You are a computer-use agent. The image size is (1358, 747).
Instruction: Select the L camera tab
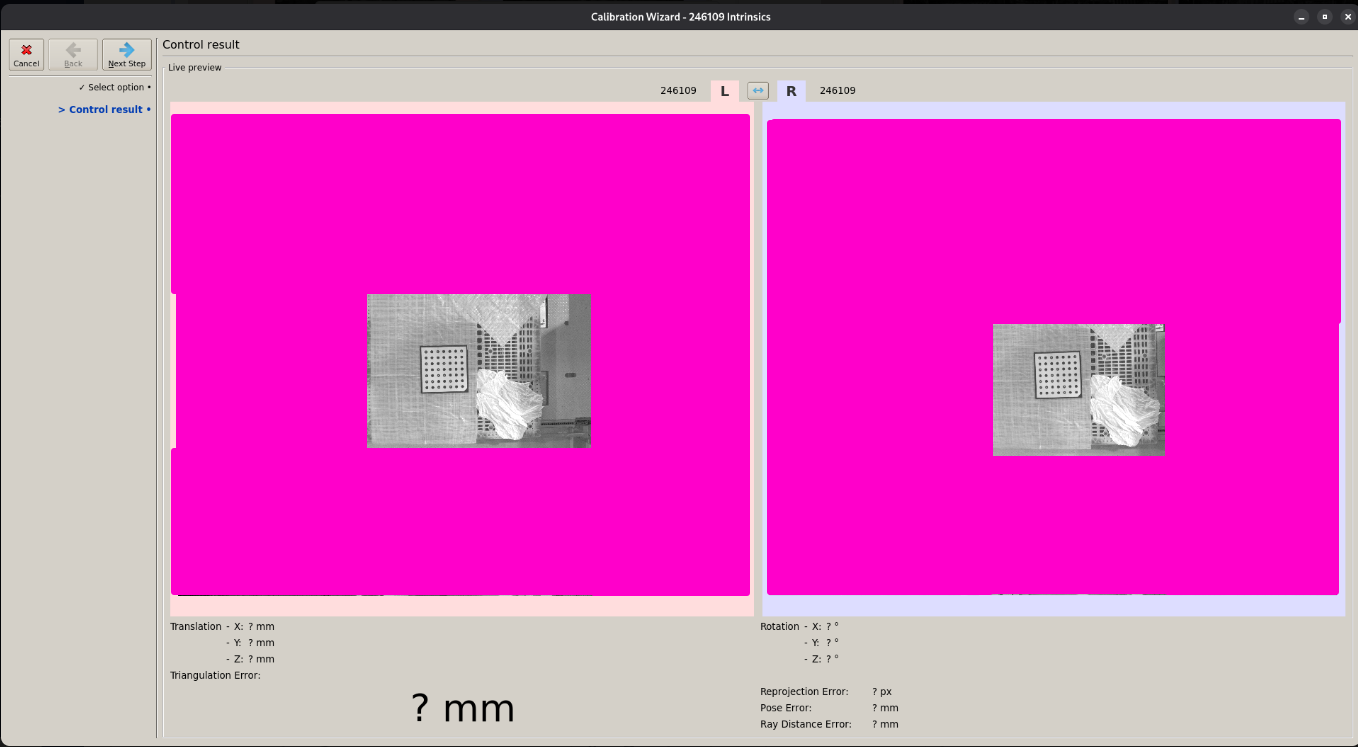point(725,91)
